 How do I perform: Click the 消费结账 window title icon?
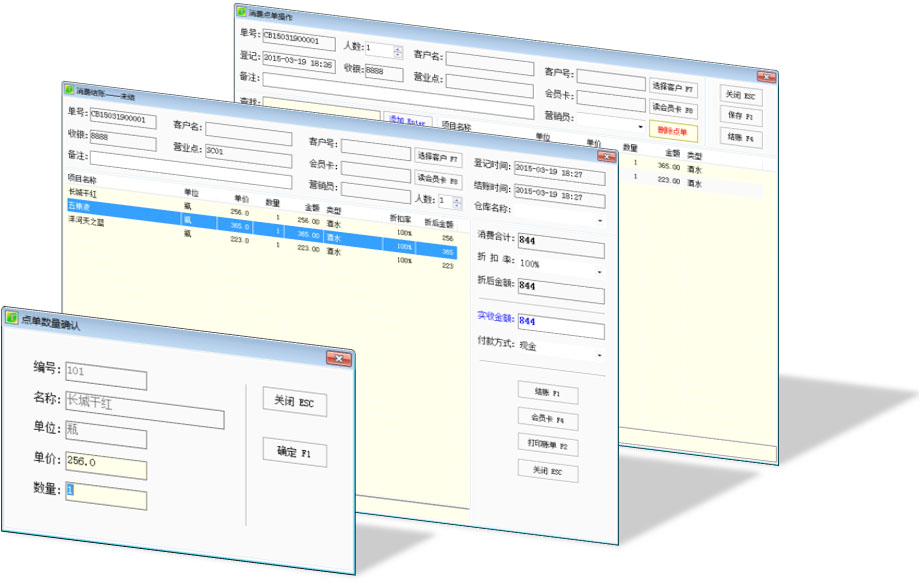(x=68, y=91)
